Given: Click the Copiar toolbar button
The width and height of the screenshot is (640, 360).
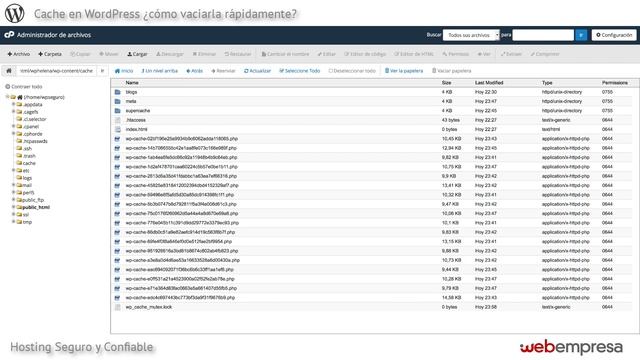Looking at the screenshot, I should (80, 54).
